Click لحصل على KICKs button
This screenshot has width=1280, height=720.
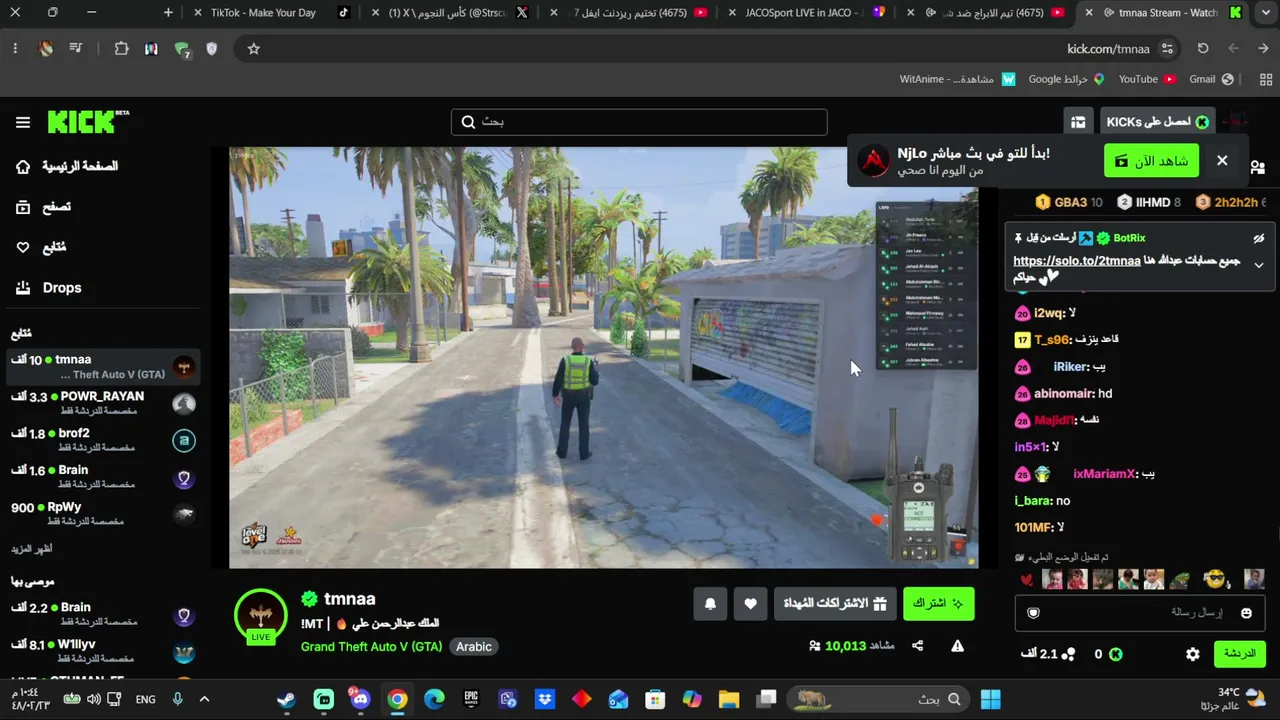click(1157, 122)
